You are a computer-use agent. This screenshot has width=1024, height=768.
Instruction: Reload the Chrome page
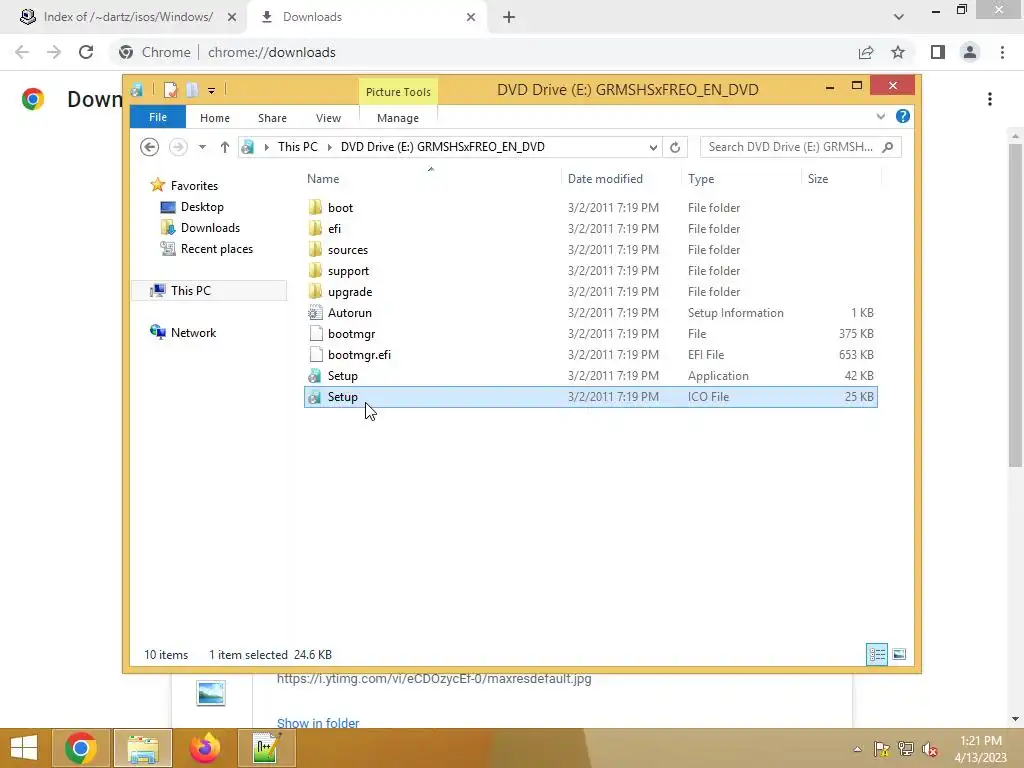tap(86, 52)
